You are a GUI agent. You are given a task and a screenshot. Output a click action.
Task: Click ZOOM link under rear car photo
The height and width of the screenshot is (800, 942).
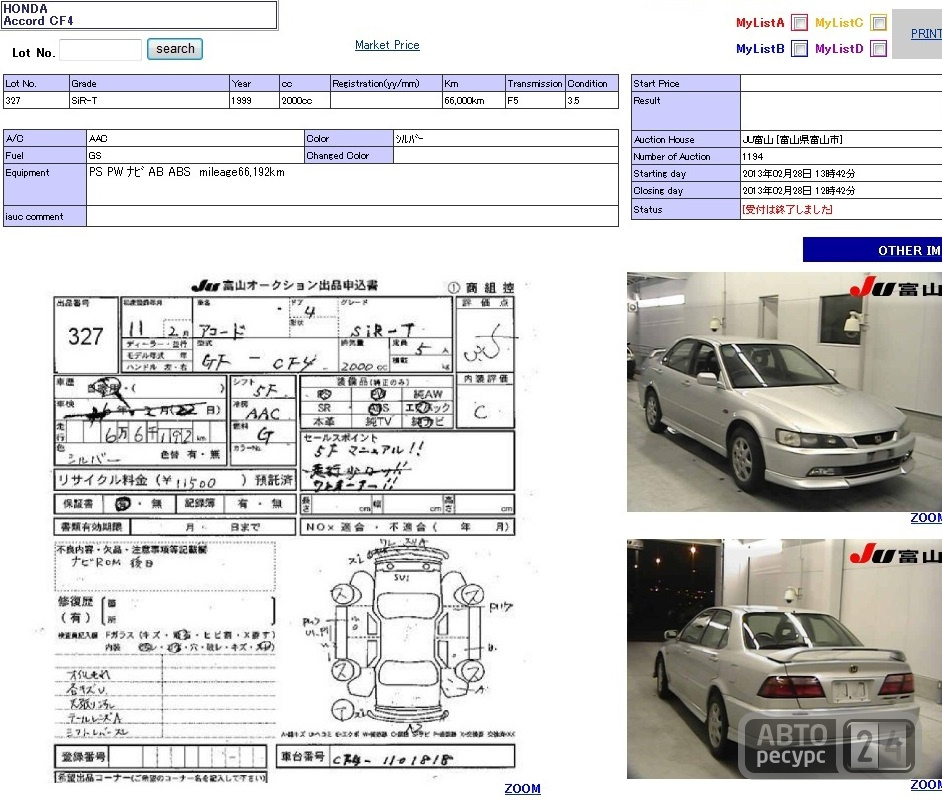tap(926, 784)
